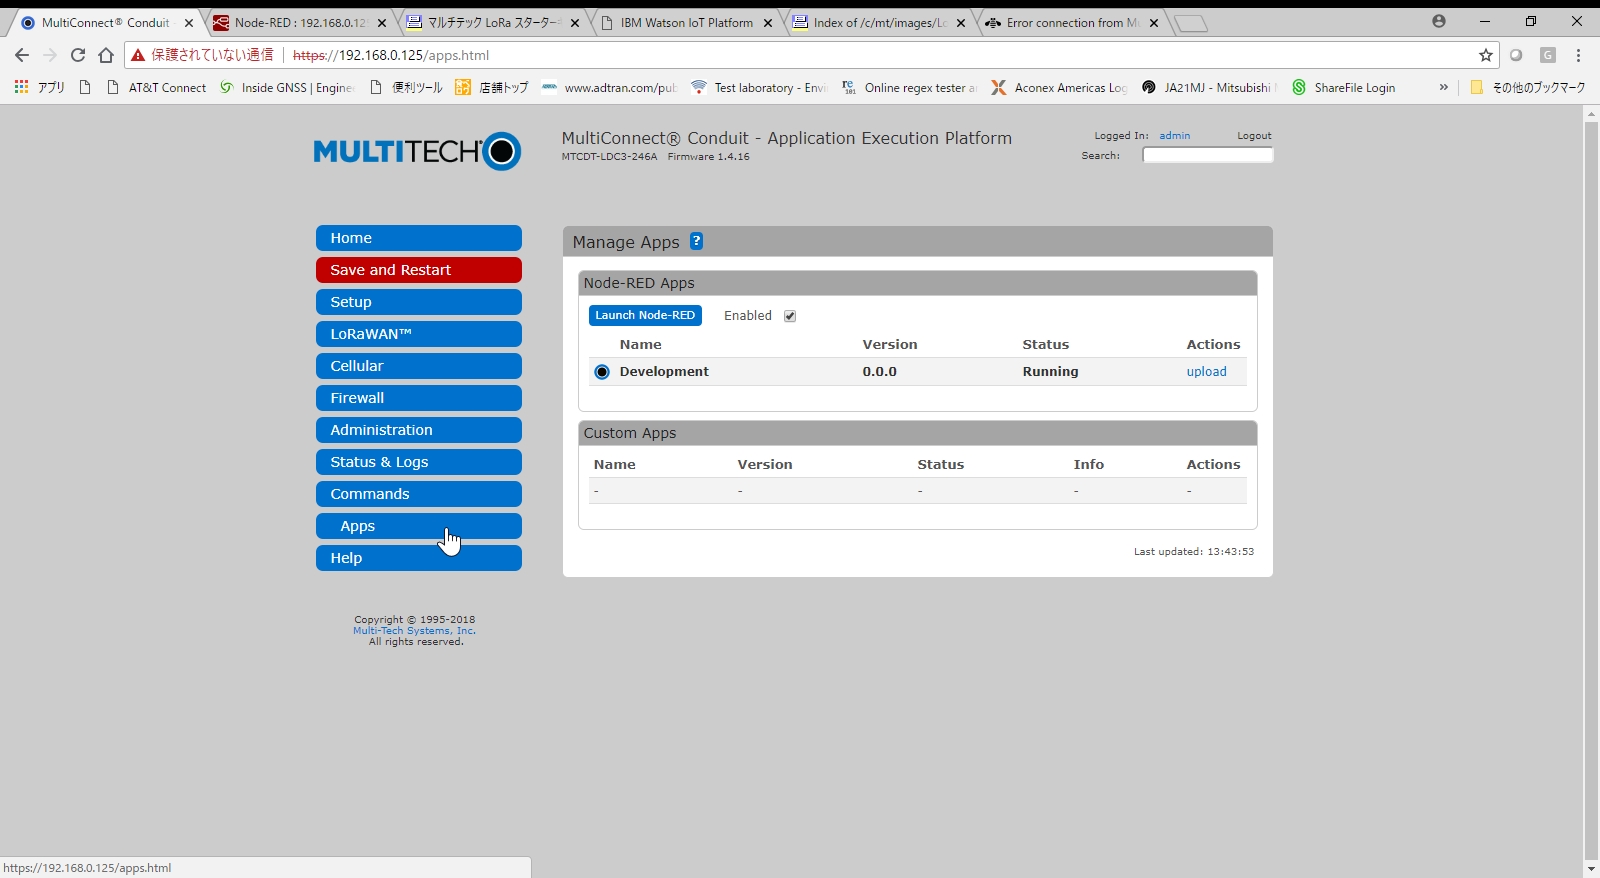Viewport: 1600px width, 878px height.
Task: Click the Chrome profile account icon
Action: pos(1439,21)
